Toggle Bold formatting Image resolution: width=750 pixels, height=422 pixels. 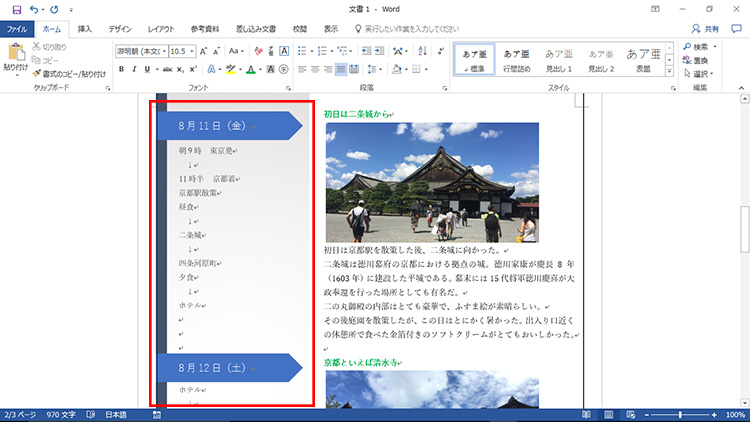pos(121,69)
